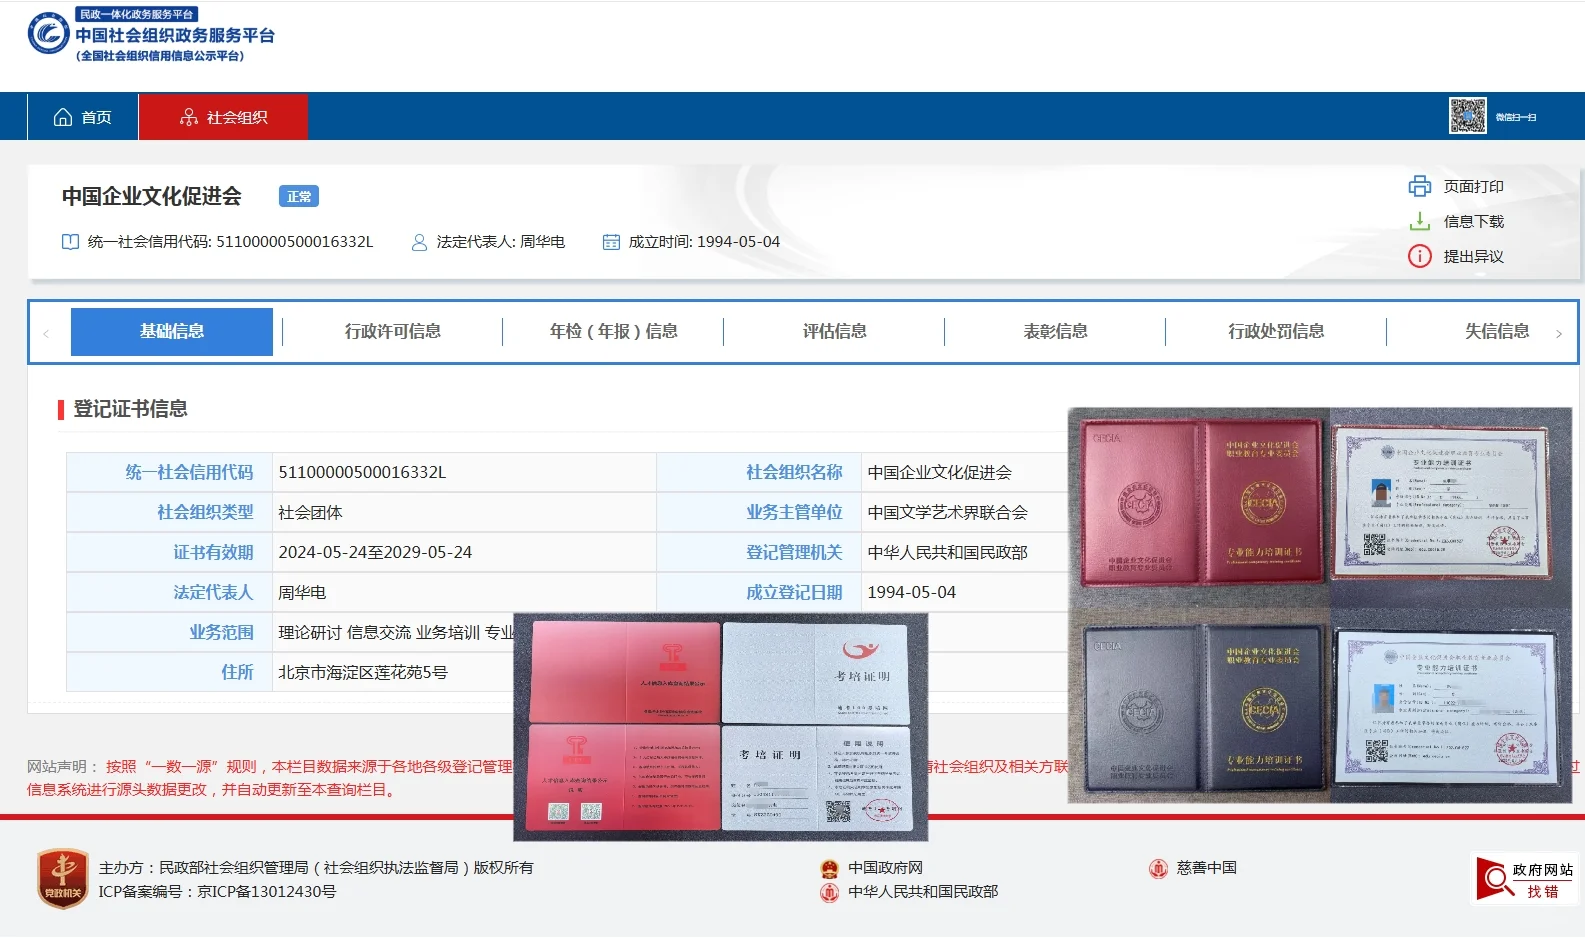Click the emblem icon beside 中国政府网
This screenshot has width=1585, height=938.
pyautogui.click(x=829, y=868)
